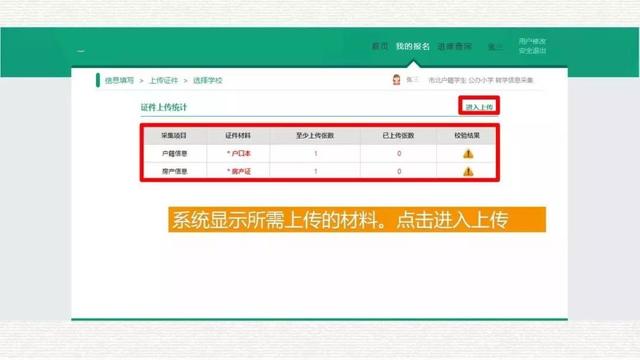Go to 选择学校 breadcrumb step
This screenshot has height=360, width=640.
[x=208, y=80]
